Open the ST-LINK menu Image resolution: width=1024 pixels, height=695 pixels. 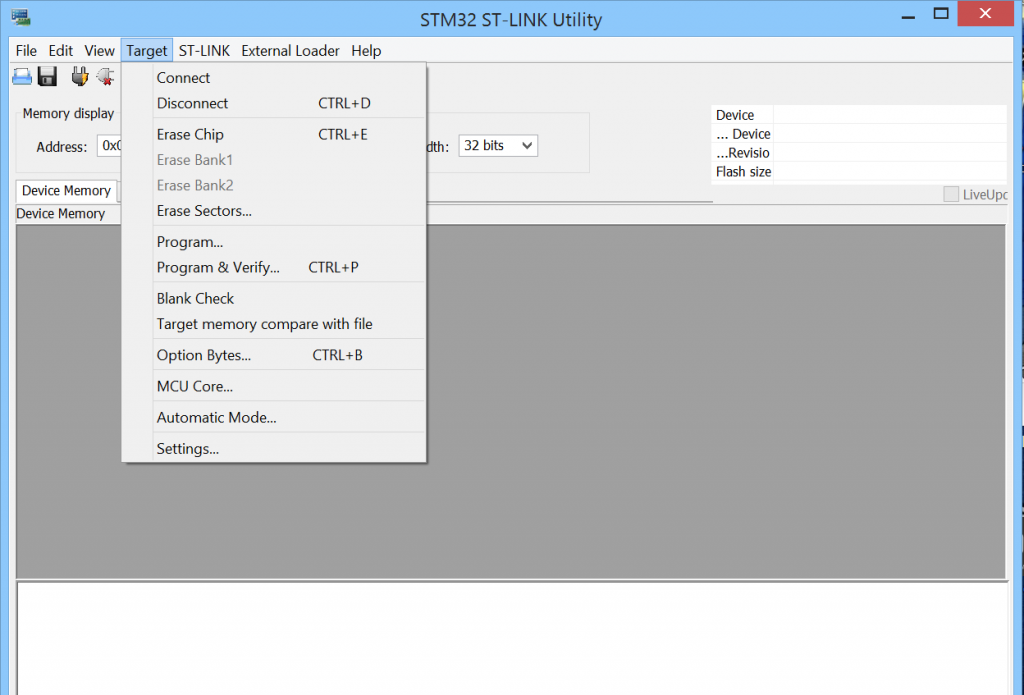(204, 51)
